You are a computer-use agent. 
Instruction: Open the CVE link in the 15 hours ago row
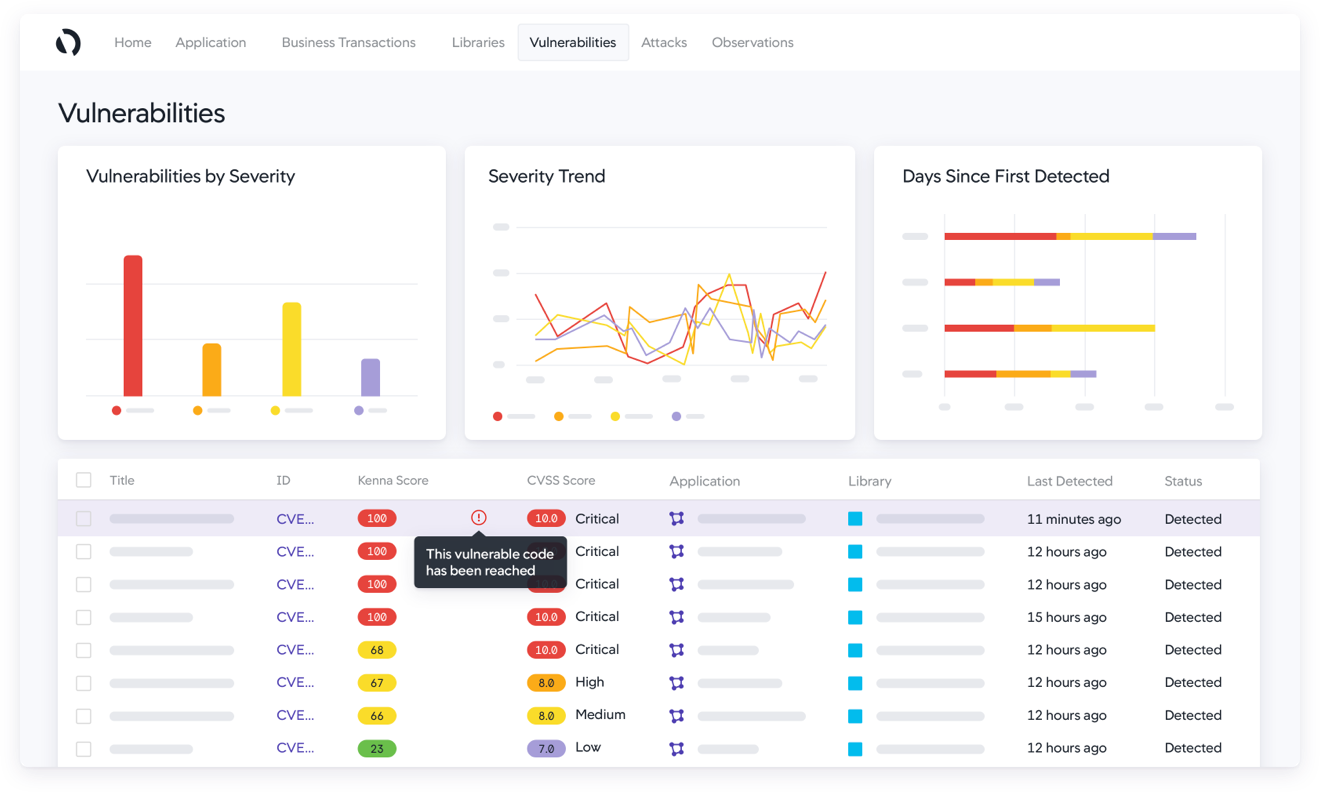pos(295,617)
